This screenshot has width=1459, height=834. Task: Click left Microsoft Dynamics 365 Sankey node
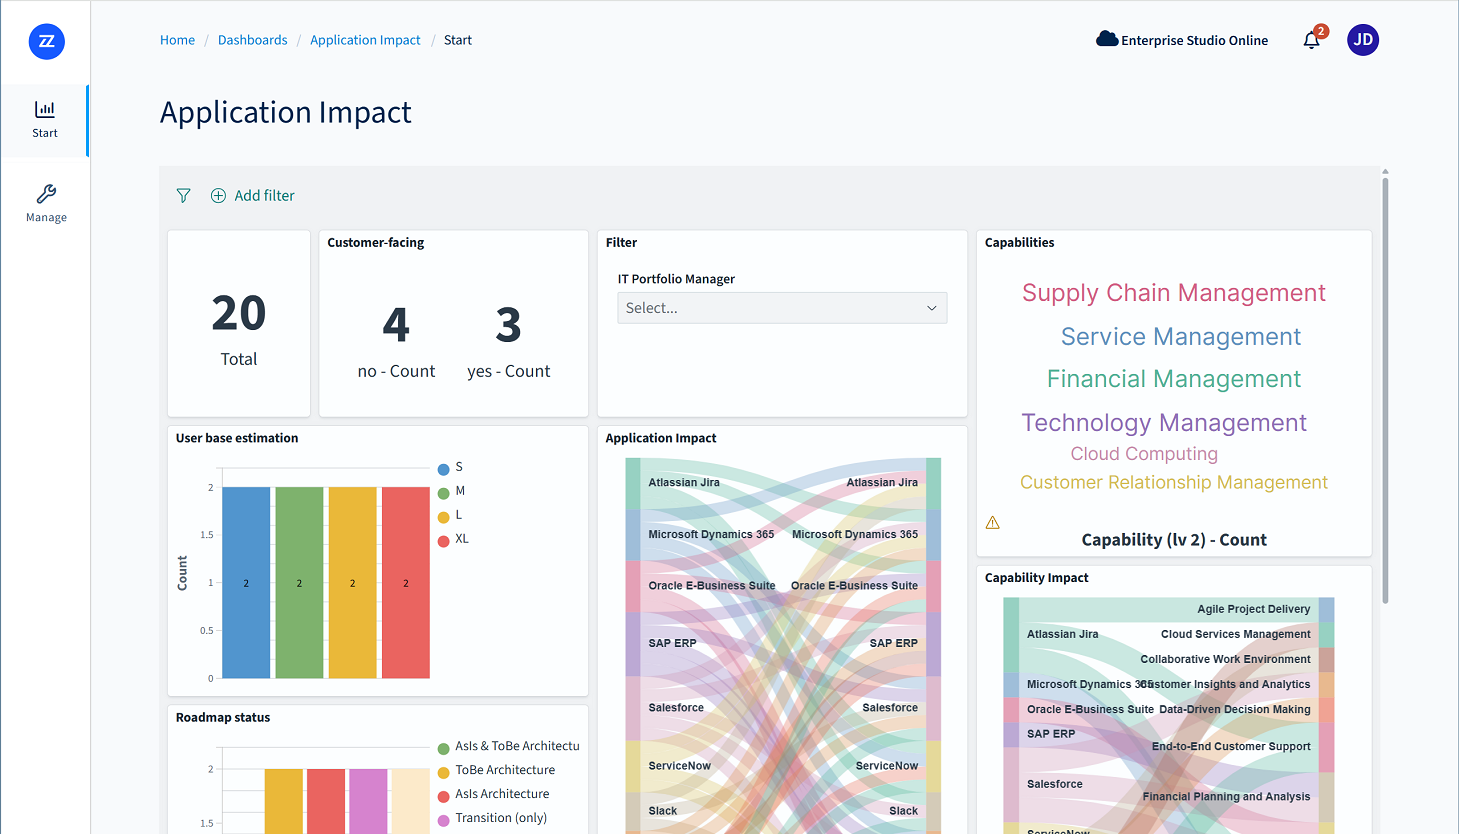click(x=633, y=535)
